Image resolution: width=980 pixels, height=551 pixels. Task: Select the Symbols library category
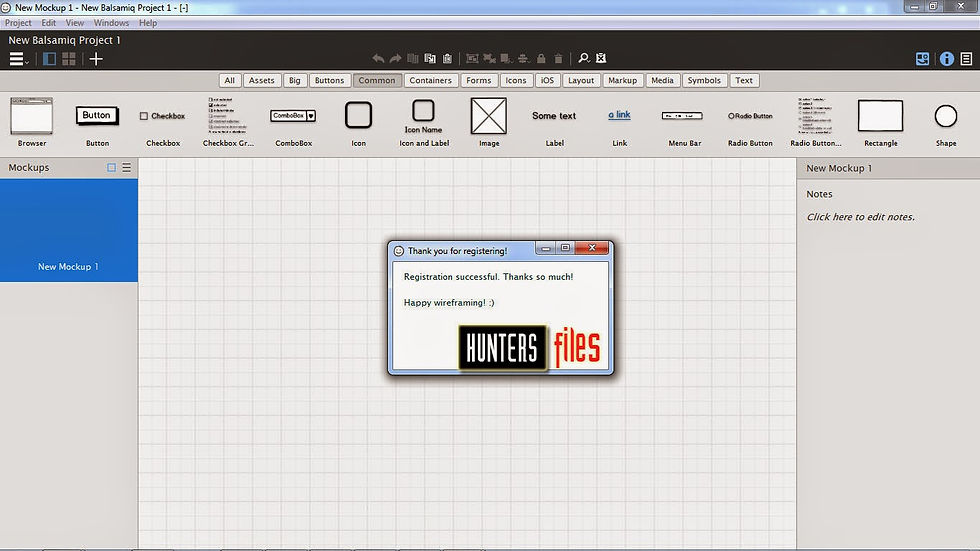[704, 81]
